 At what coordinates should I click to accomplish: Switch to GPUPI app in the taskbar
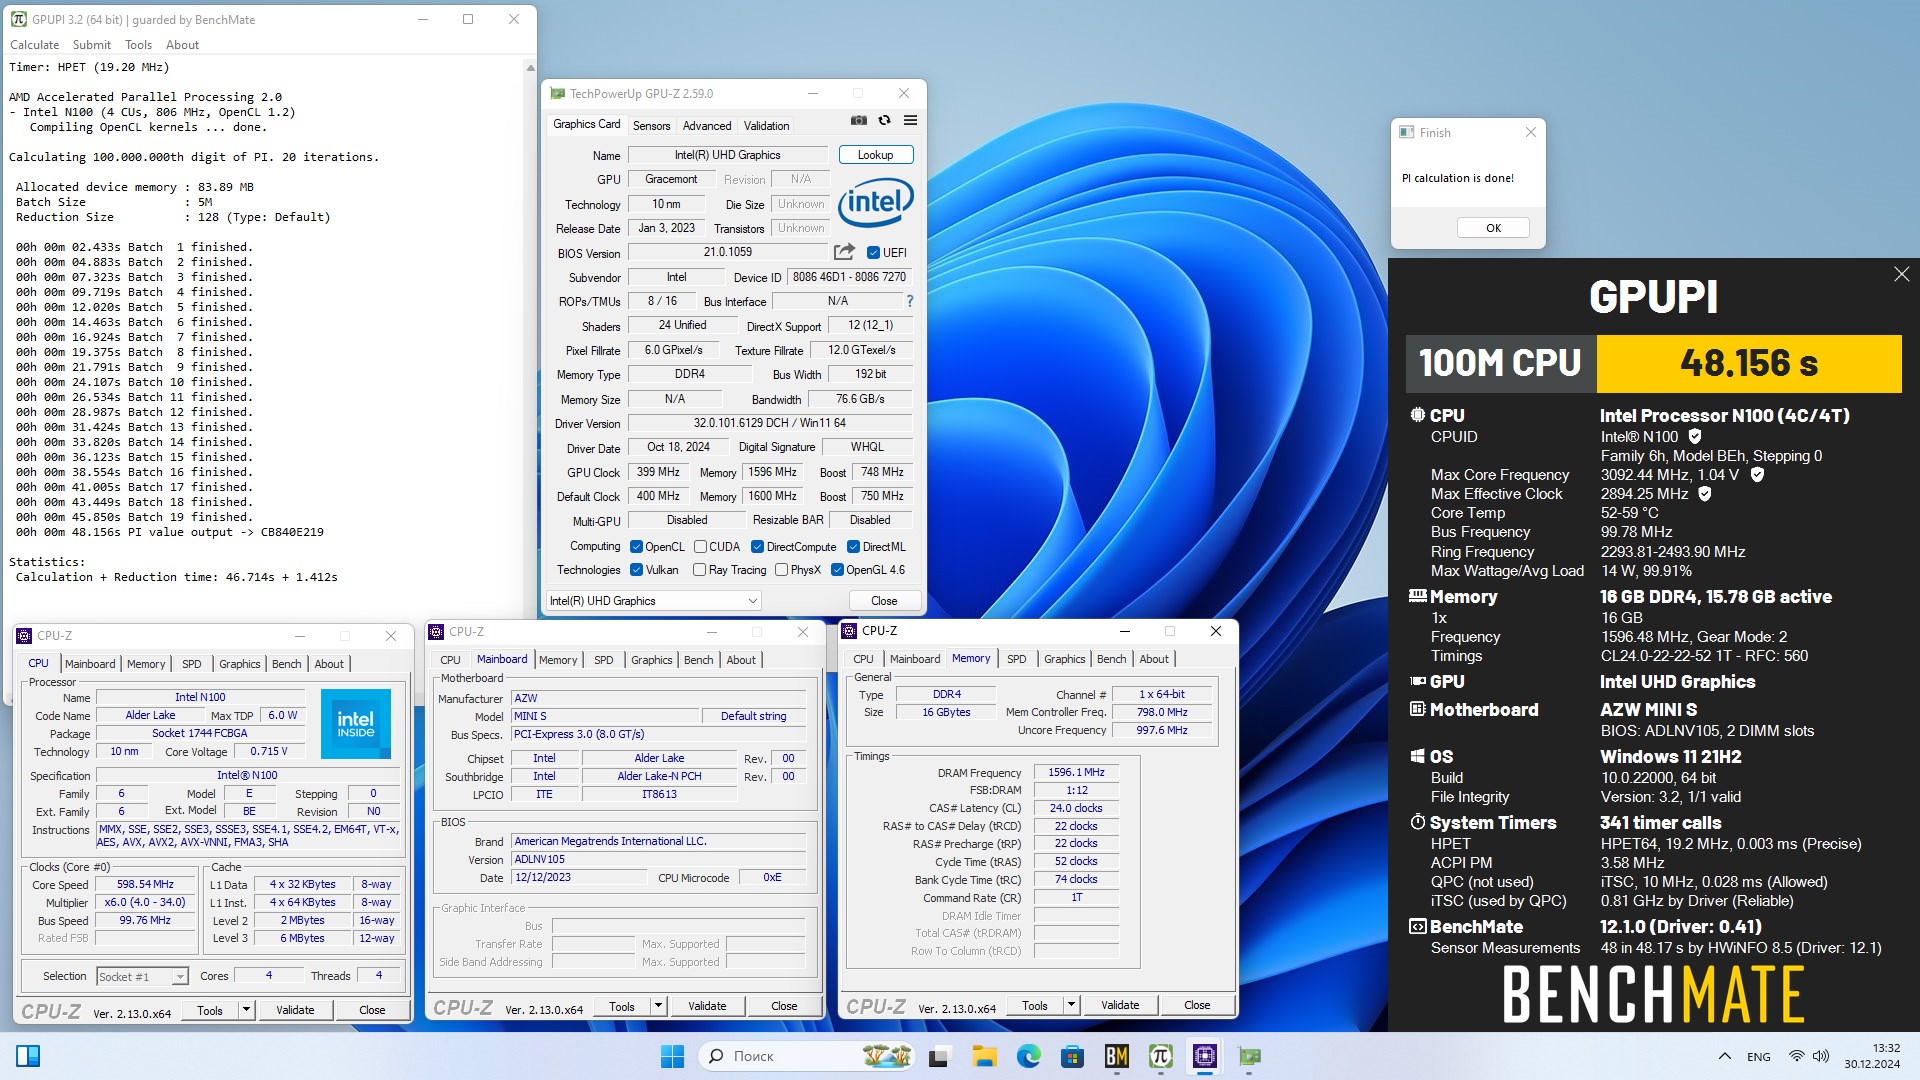click(1160, 1056)
